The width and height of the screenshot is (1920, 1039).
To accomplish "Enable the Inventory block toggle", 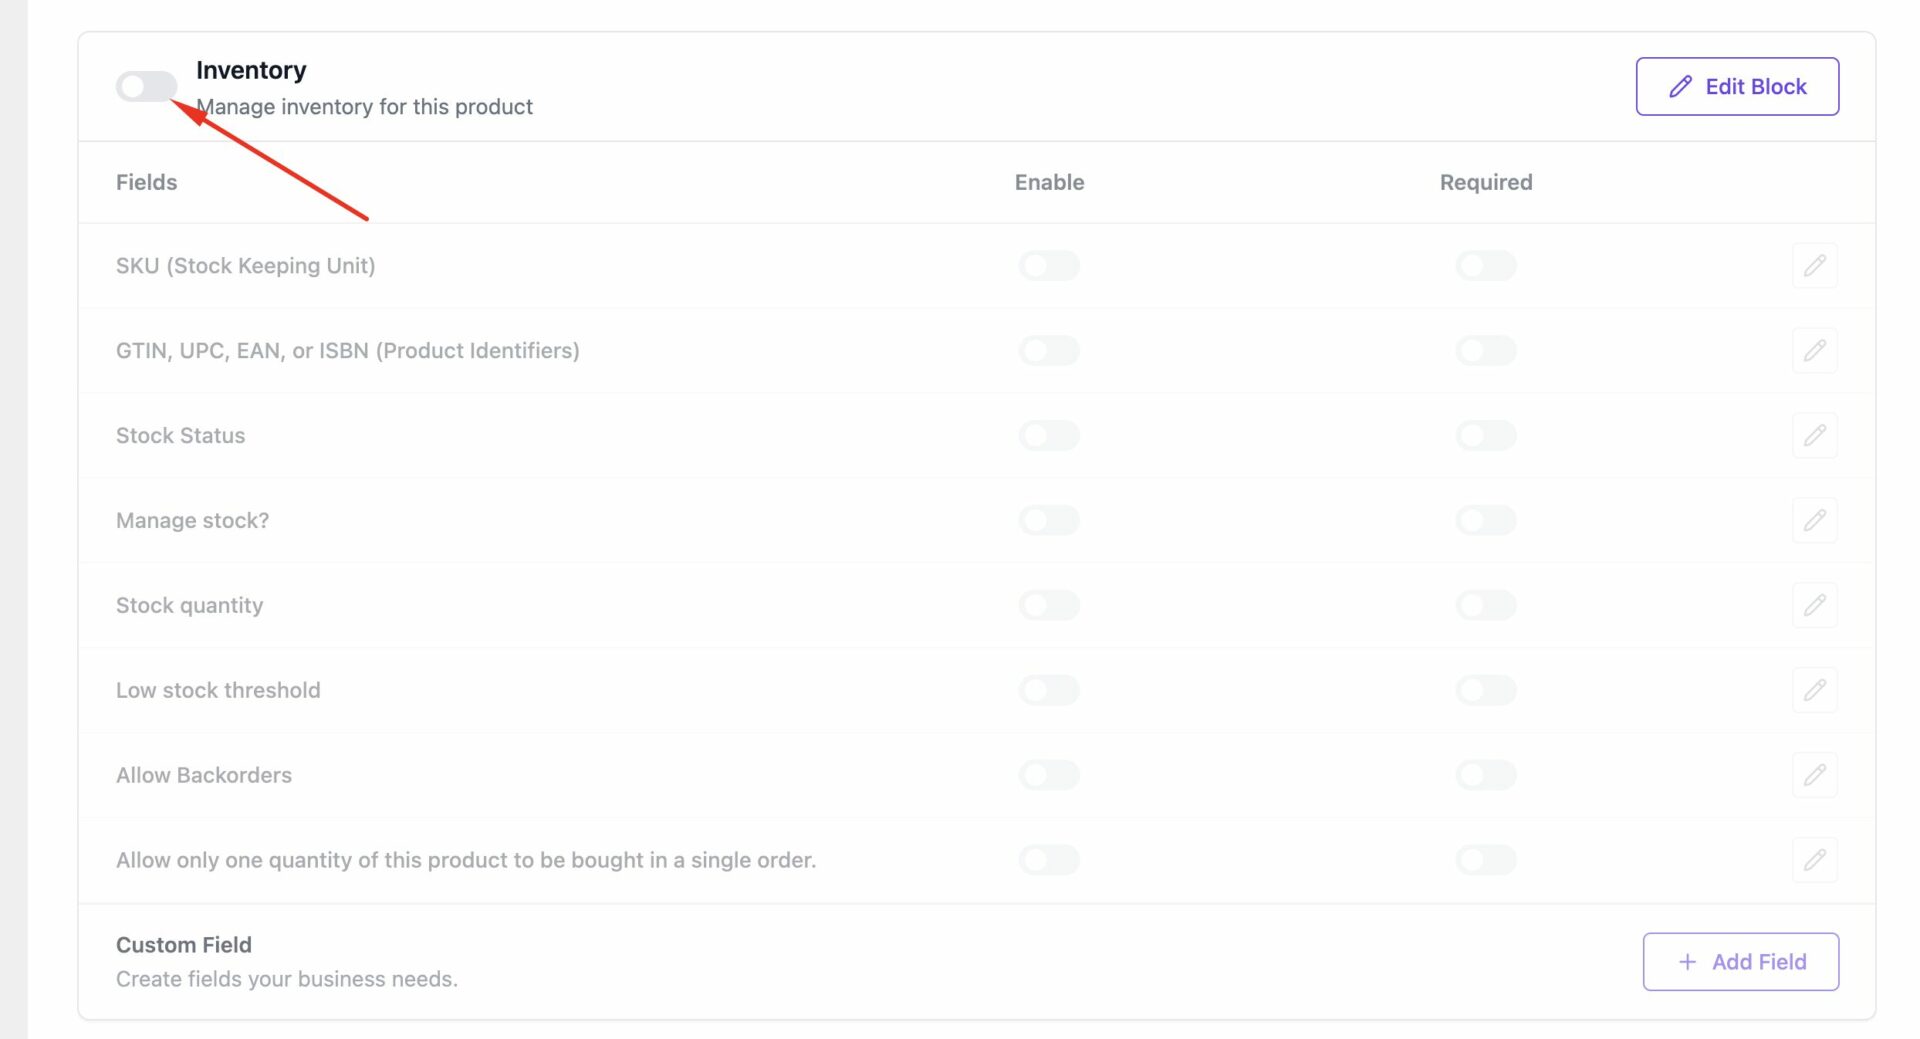I will (146, 86).
